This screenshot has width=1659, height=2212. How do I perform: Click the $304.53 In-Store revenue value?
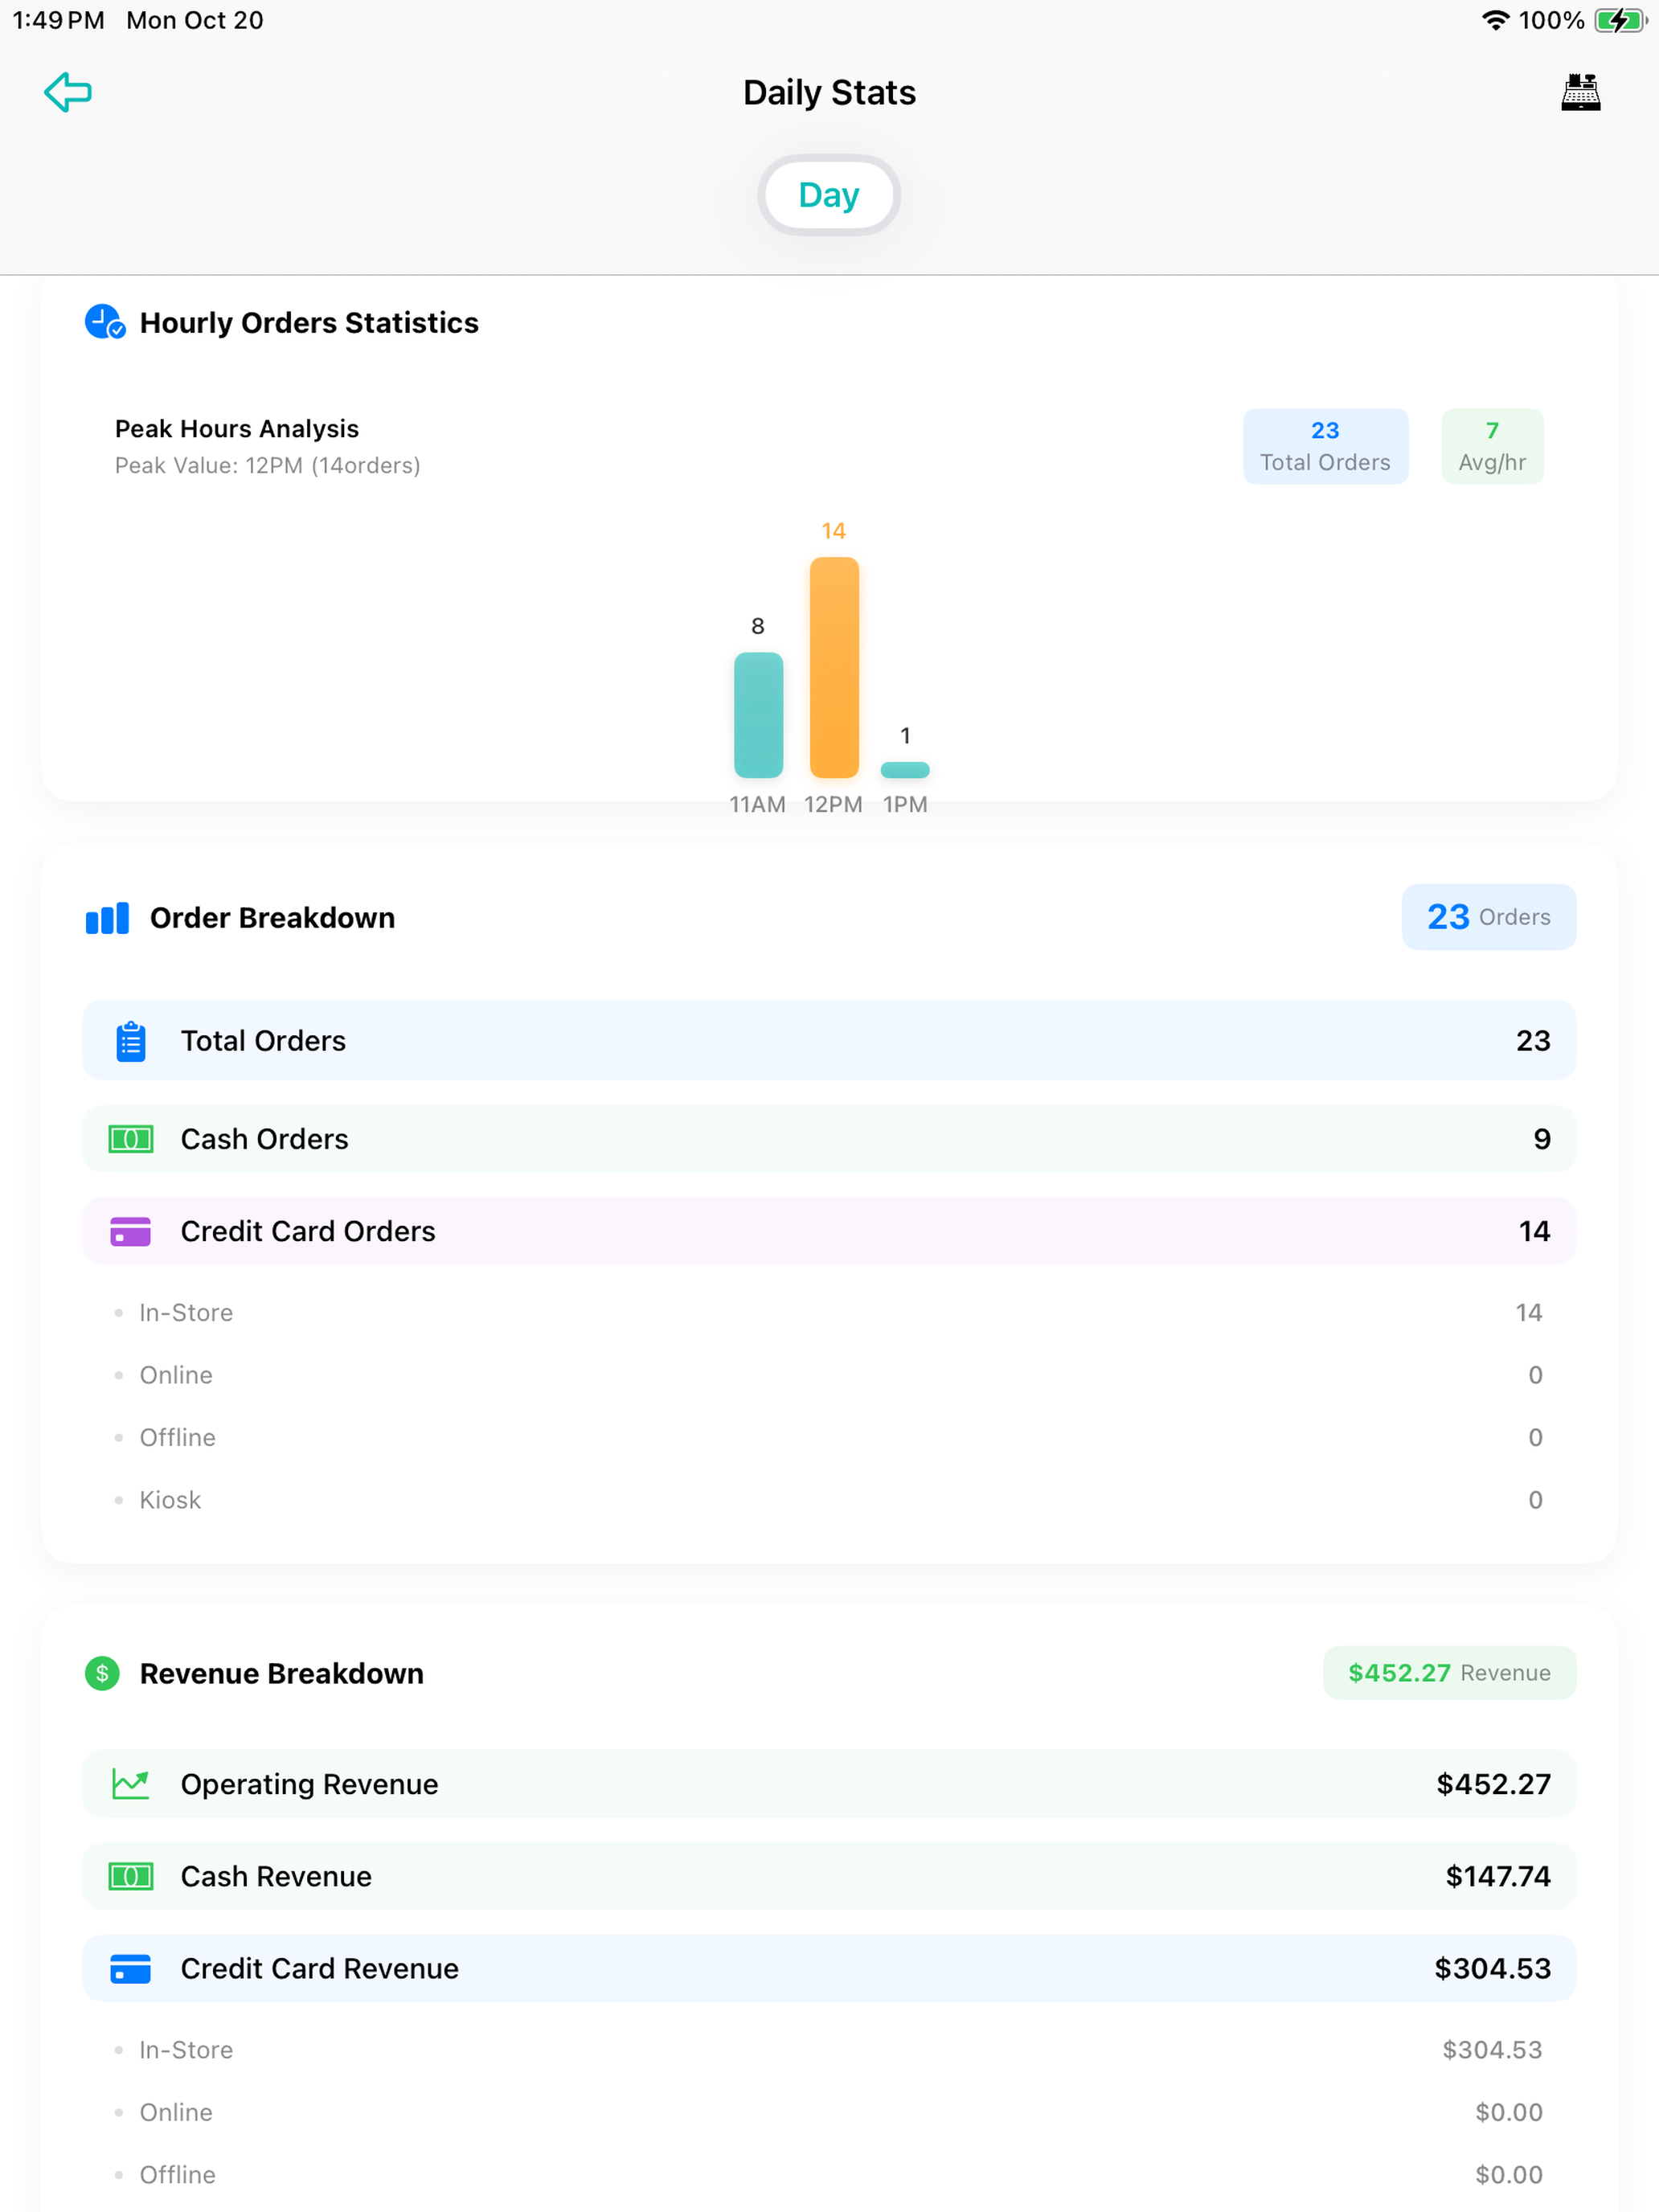pyautogui.click(x=1492, y=2050)
